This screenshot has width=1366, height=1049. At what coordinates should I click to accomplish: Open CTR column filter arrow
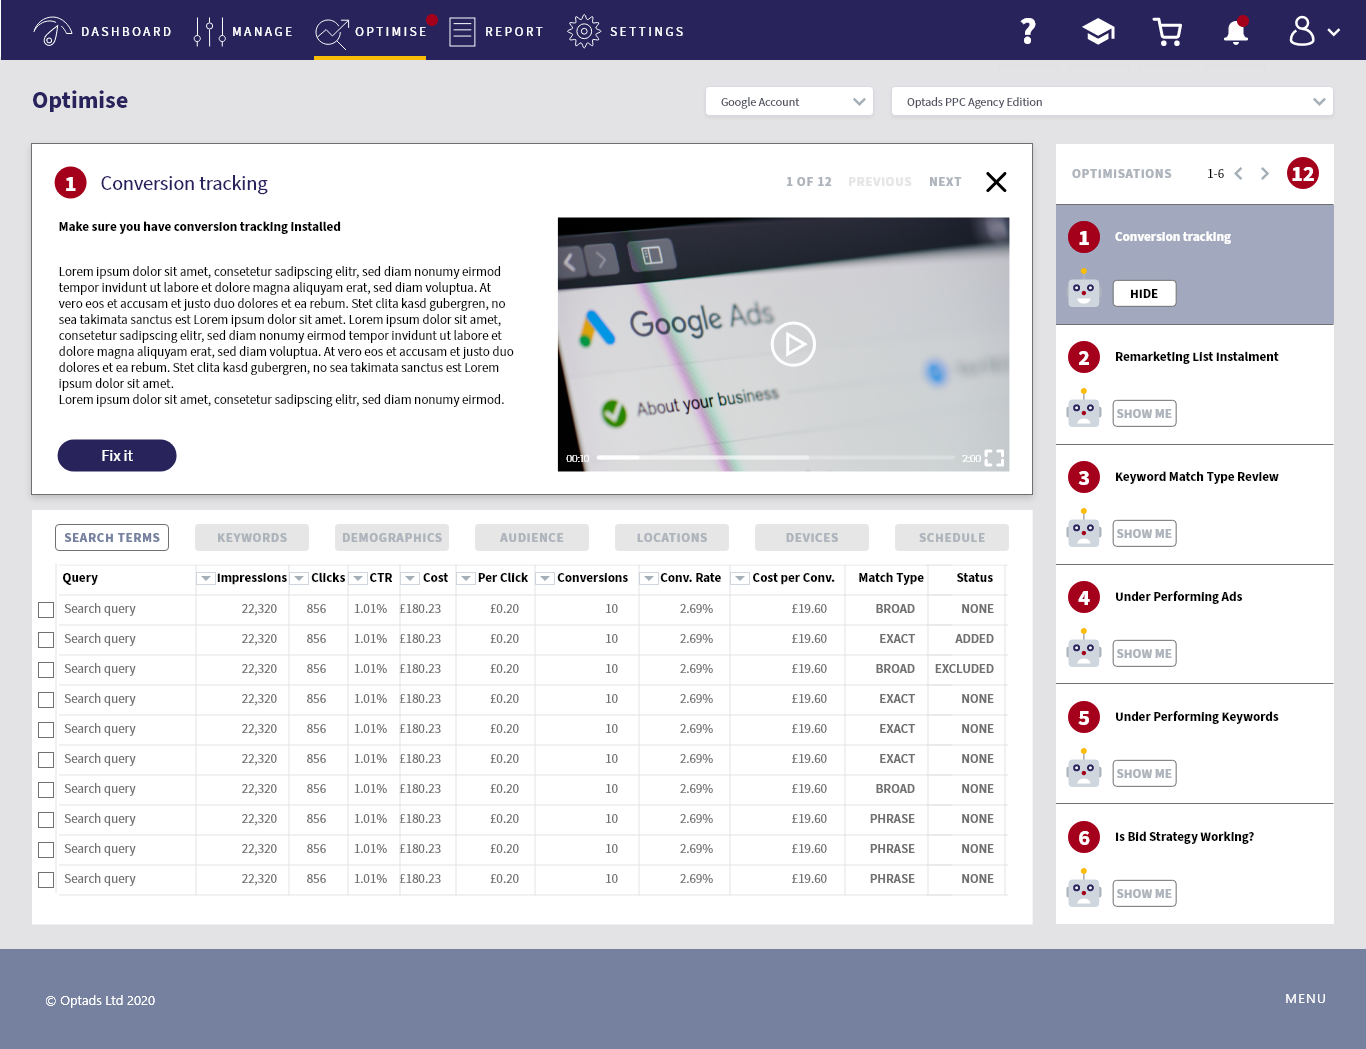pyautogui.click(x=358, y=578)
